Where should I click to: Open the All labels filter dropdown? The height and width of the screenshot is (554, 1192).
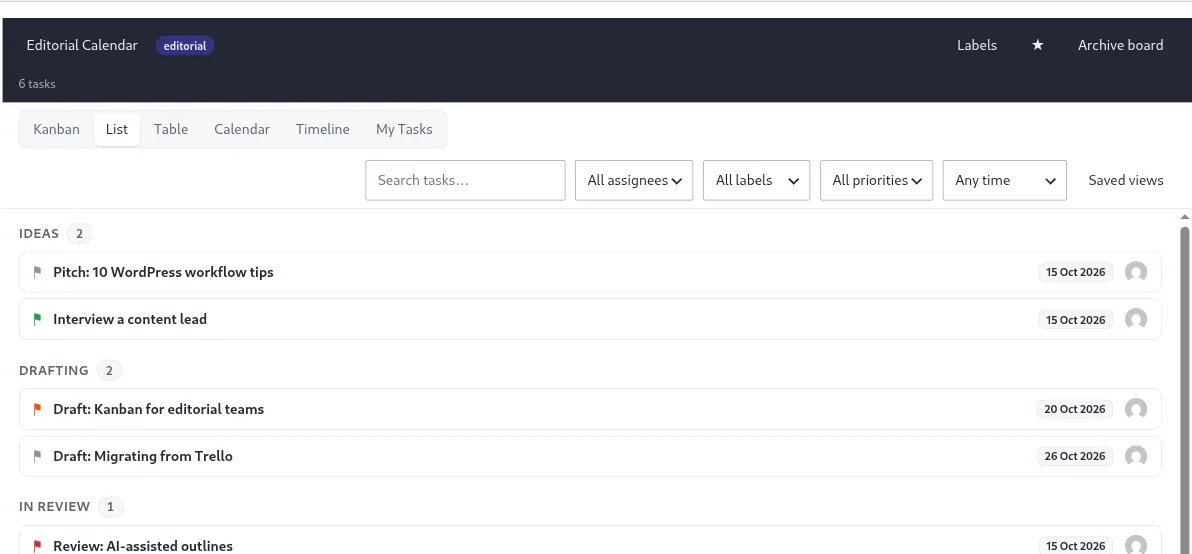[x=756, y=180]
